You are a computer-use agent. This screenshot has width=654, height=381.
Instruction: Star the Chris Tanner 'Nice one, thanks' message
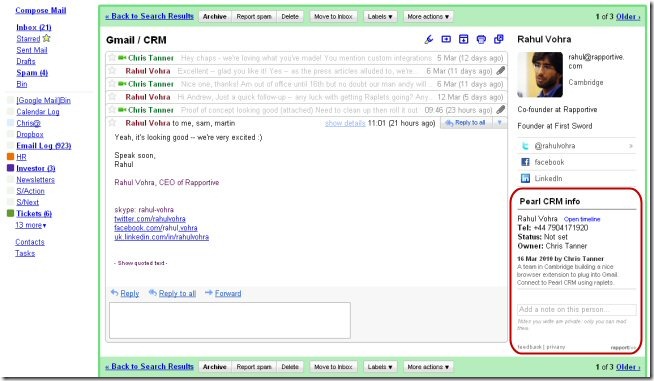[x=112, y=83]
